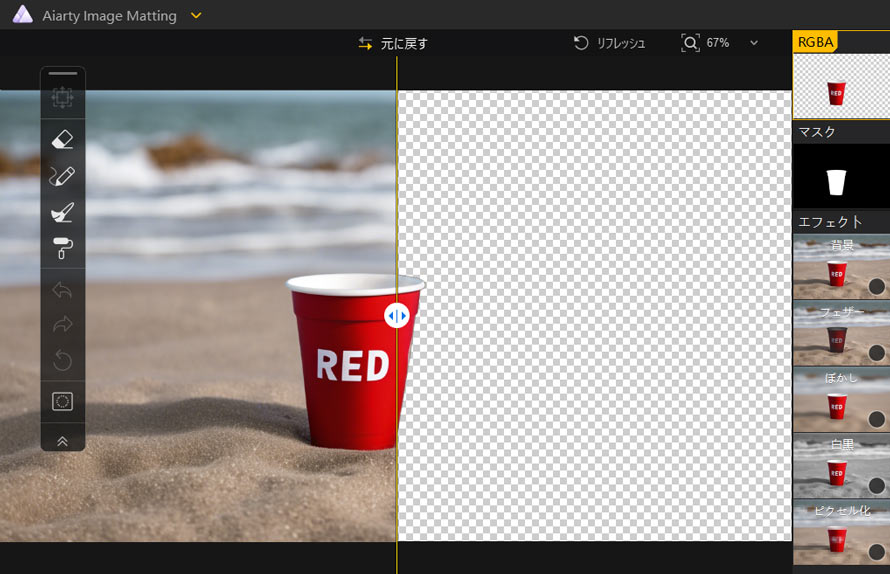Toggle the フェザー effect circle
Screen dimensions: 890x574
(x=877, y=353)
